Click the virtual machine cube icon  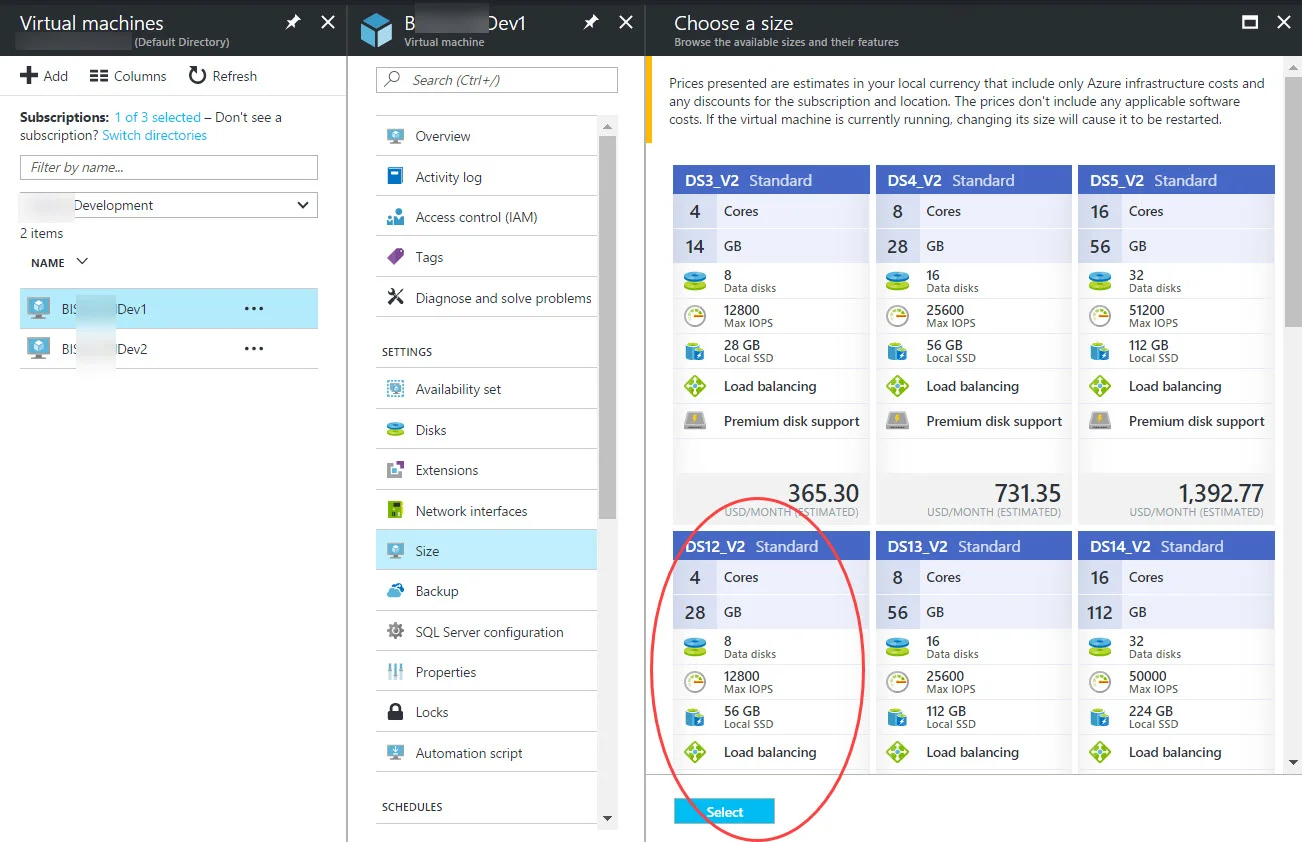click(377, 30)
